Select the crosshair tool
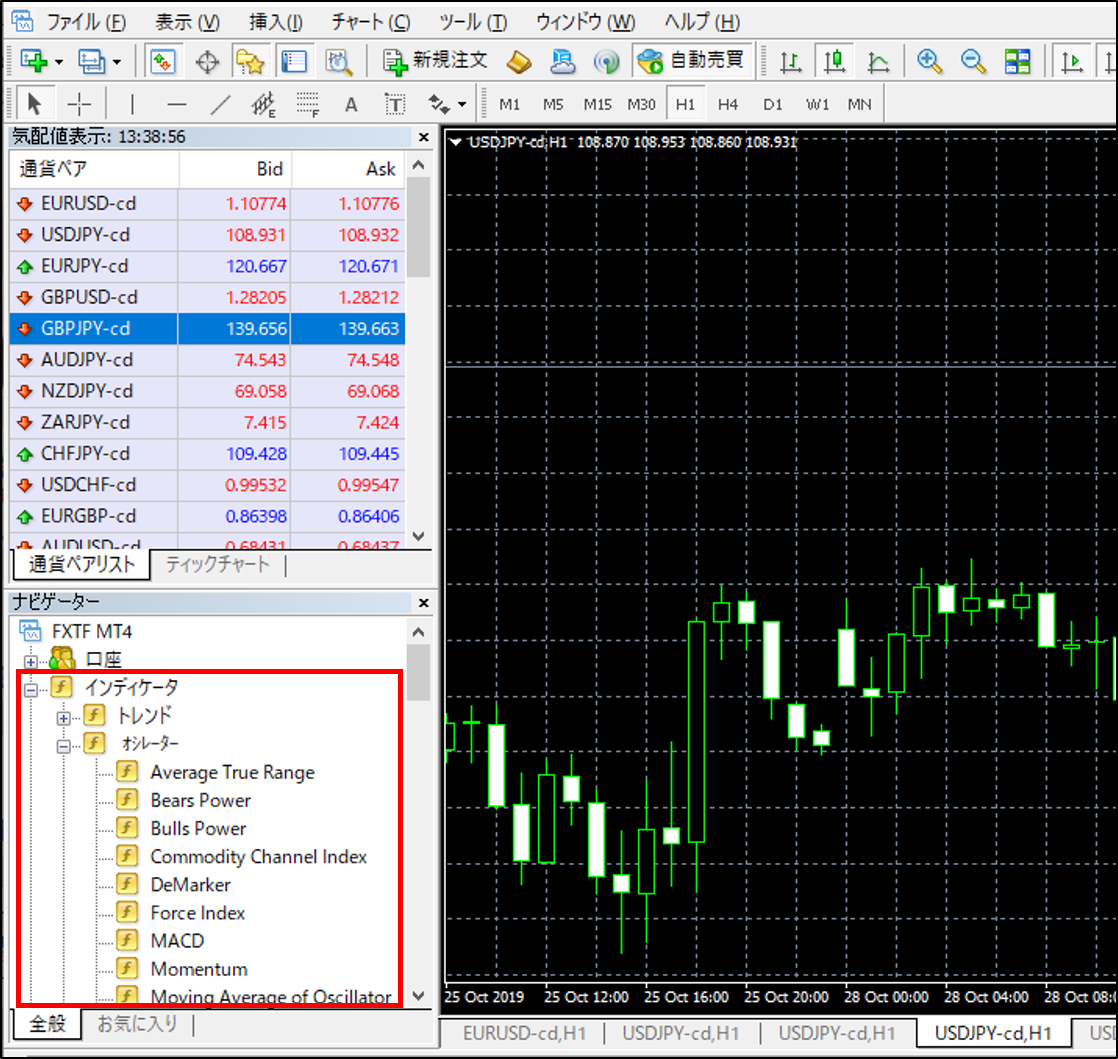Viewport: 1118px width, 1059px height. 78,105
